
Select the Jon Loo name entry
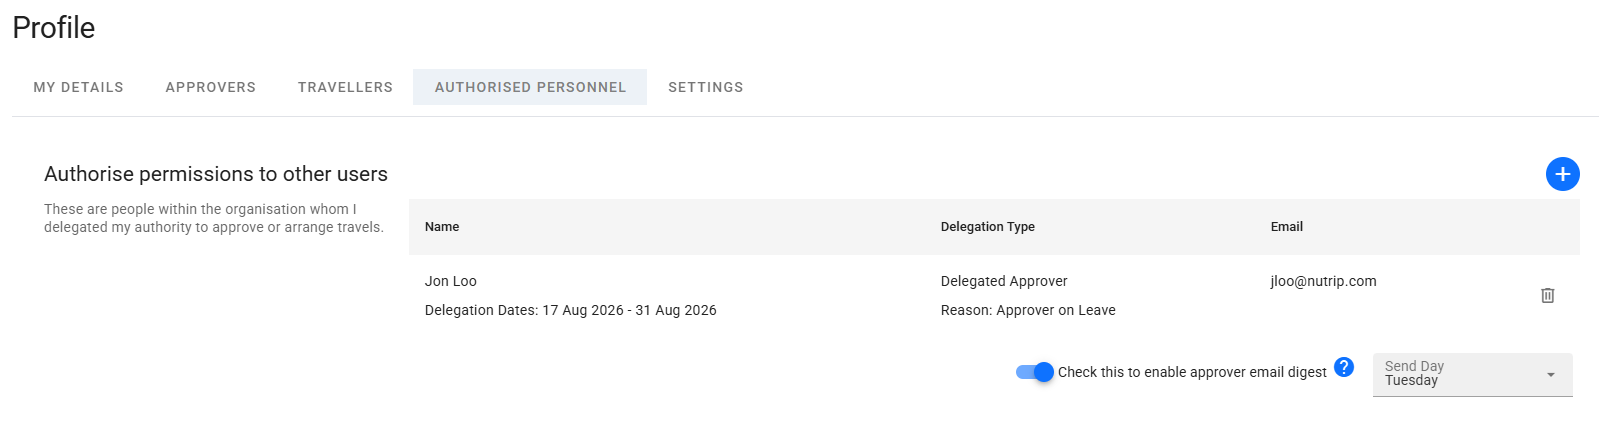coord(451,281)
